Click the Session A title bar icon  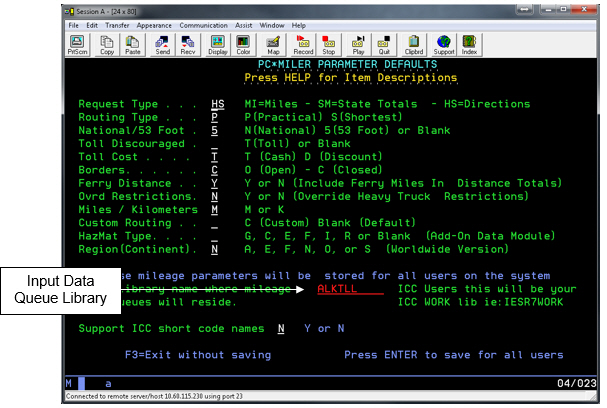(70, 12)
